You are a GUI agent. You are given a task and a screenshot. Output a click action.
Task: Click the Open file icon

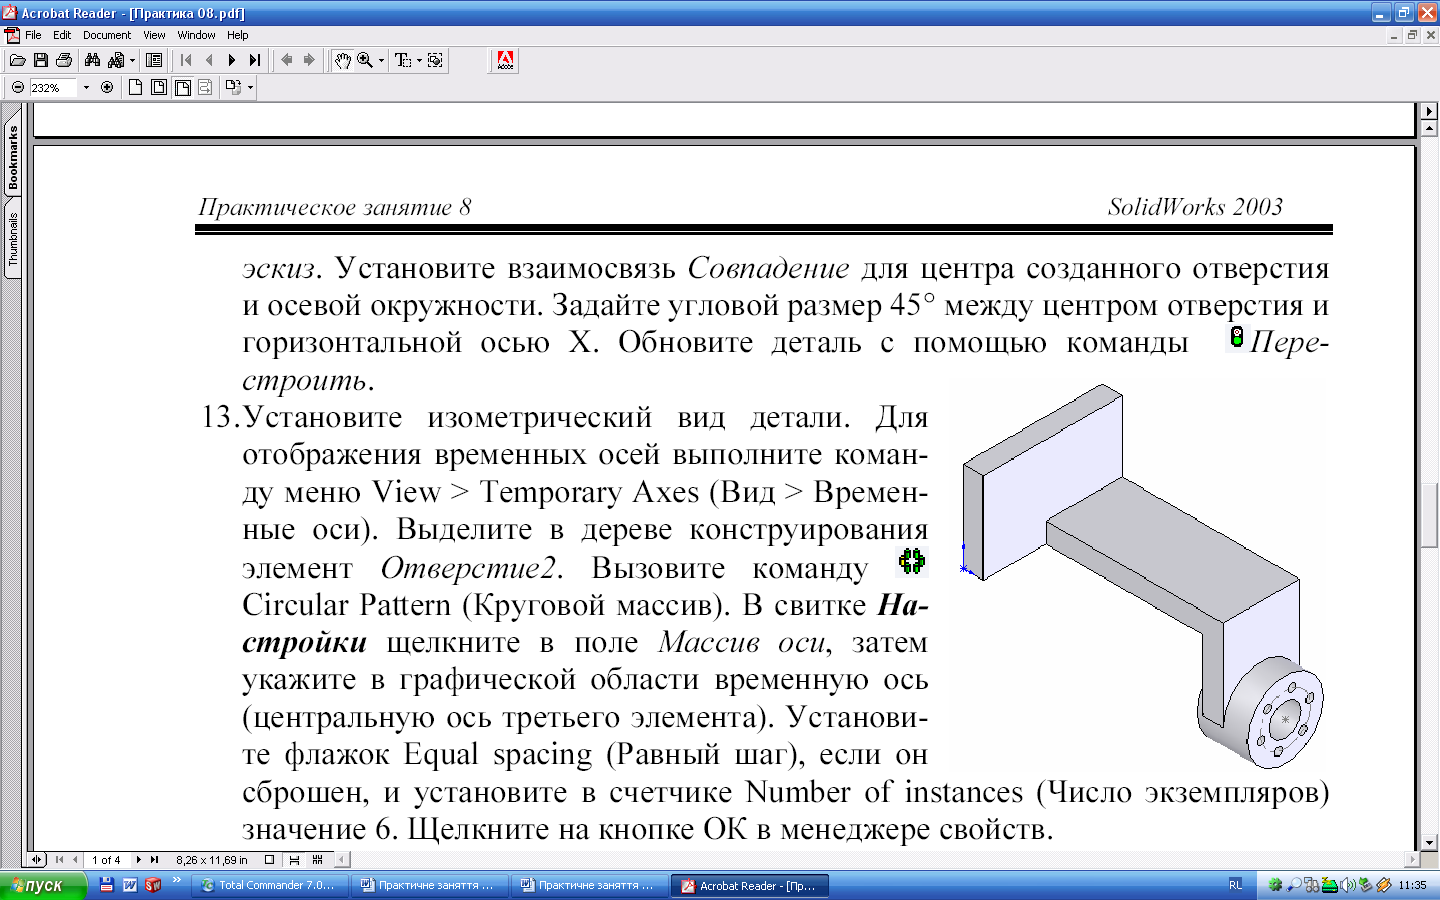17,61
